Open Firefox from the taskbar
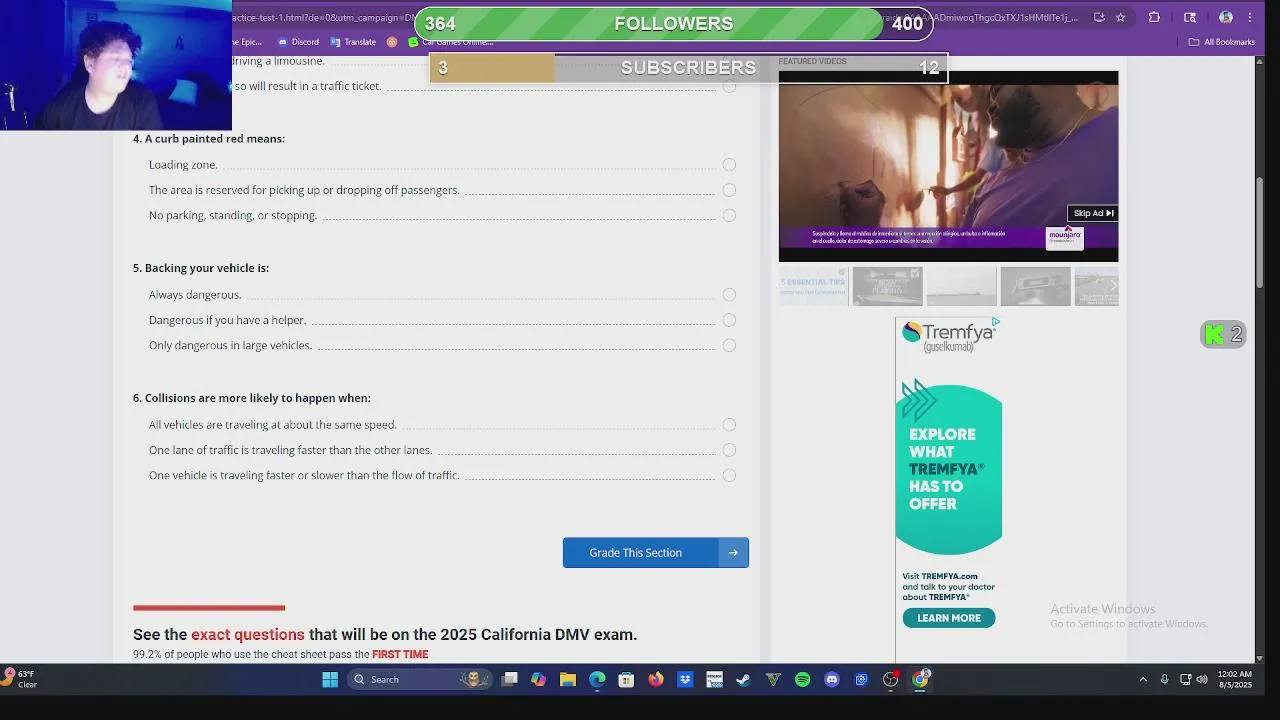 click(655, 680)
